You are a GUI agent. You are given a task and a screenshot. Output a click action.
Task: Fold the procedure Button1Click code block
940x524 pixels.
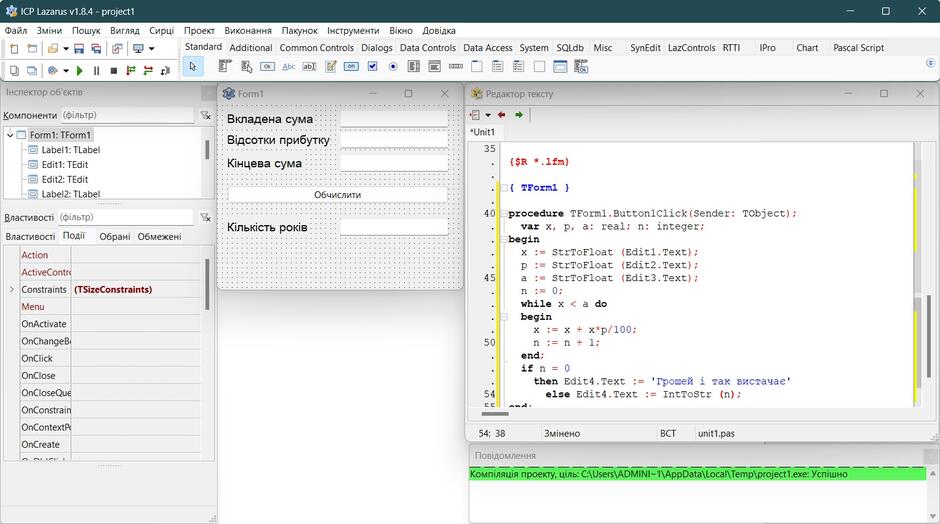(x=504, y=213)
